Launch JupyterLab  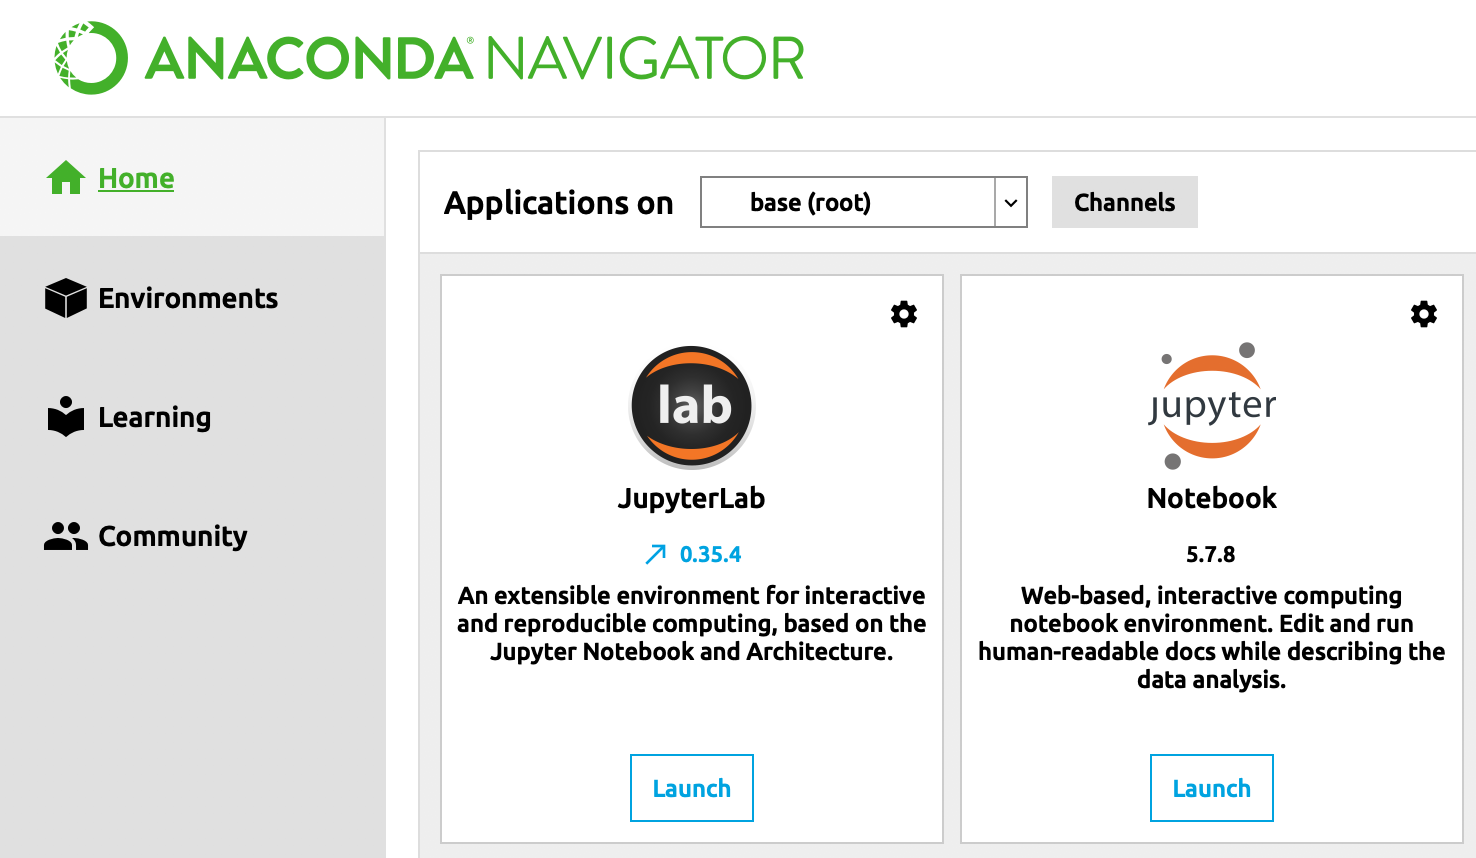coord(691,788)
